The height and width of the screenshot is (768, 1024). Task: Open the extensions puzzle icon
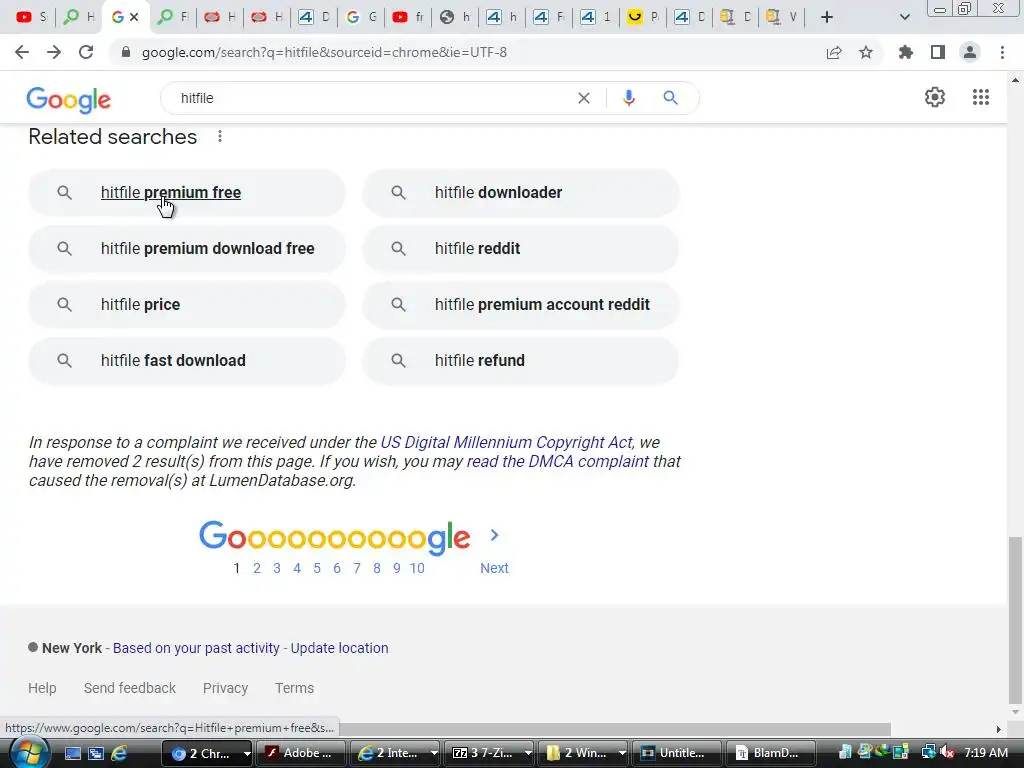906,52
